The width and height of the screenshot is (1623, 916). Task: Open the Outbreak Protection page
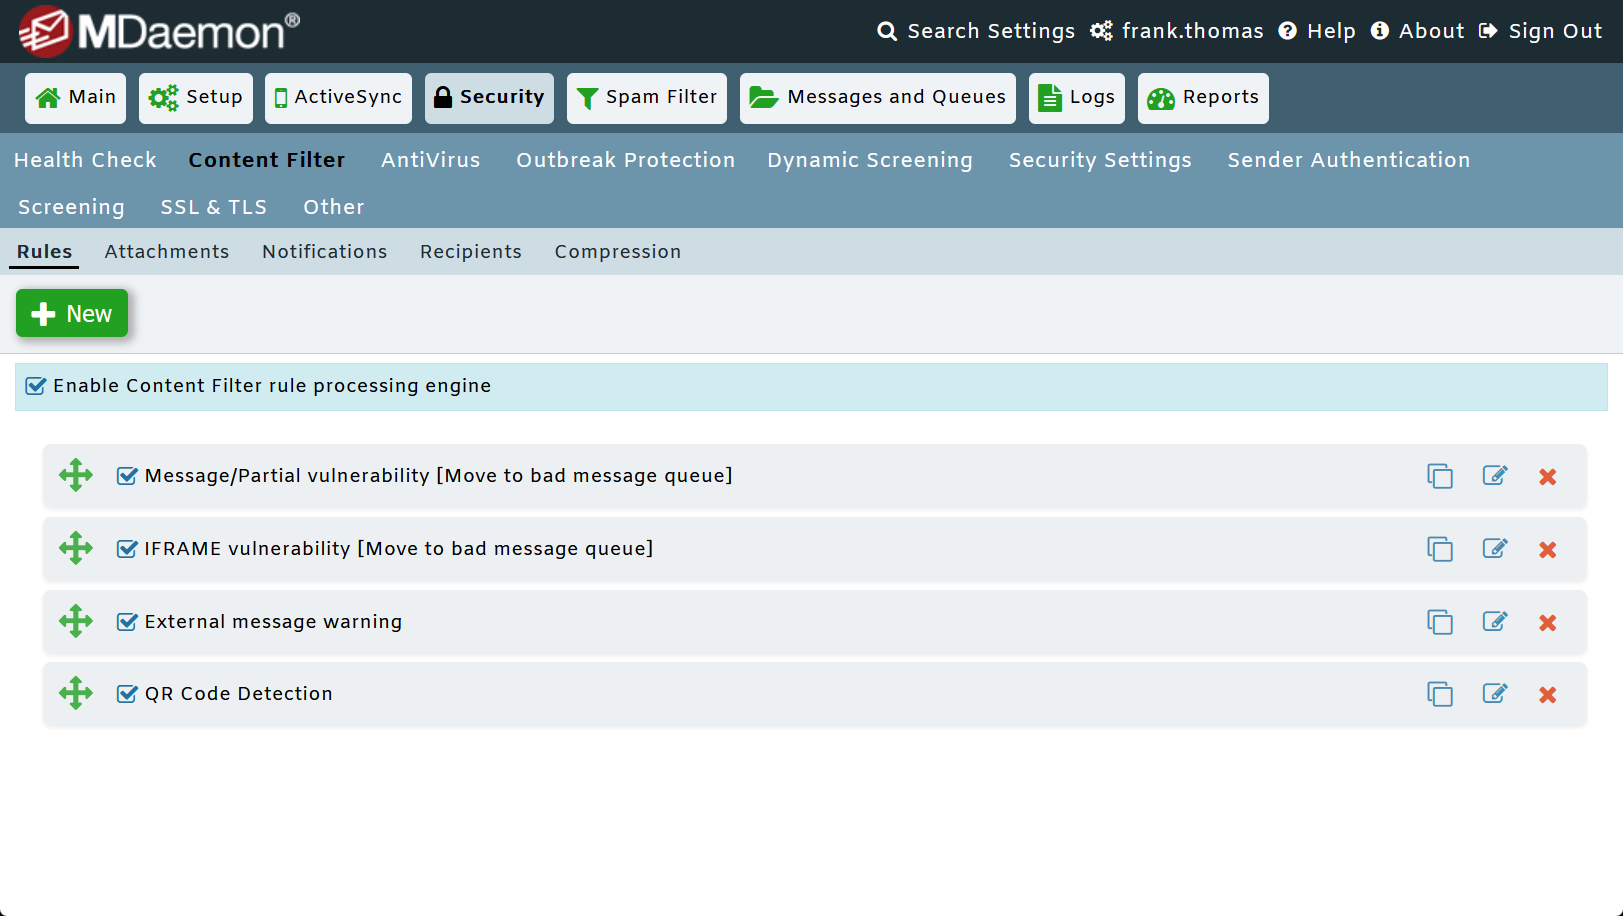click(624, 160)
